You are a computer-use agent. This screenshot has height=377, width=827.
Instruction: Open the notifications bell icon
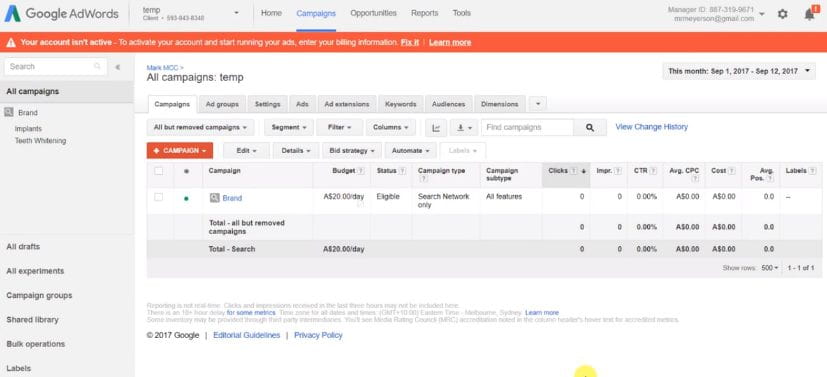(x=810, y=14)
